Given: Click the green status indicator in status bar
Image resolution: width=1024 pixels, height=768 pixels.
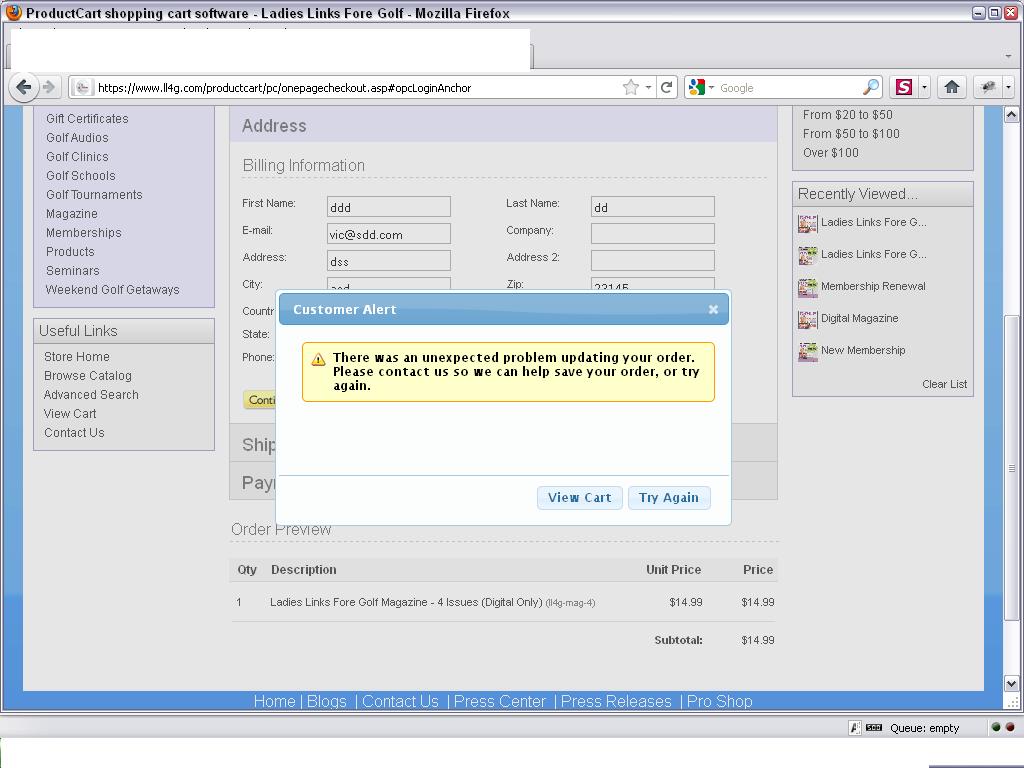Looking at the screenshot, I should [x=996, y=727].
